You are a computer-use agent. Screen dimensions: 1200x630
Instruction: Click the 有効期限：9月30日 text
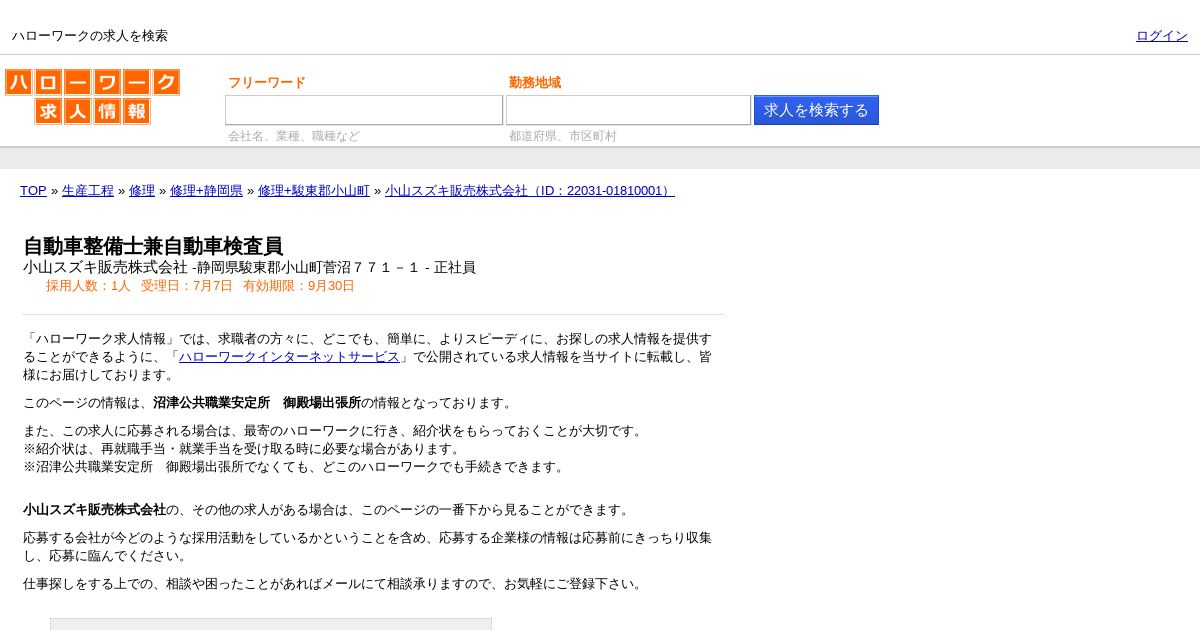[299, 286]
